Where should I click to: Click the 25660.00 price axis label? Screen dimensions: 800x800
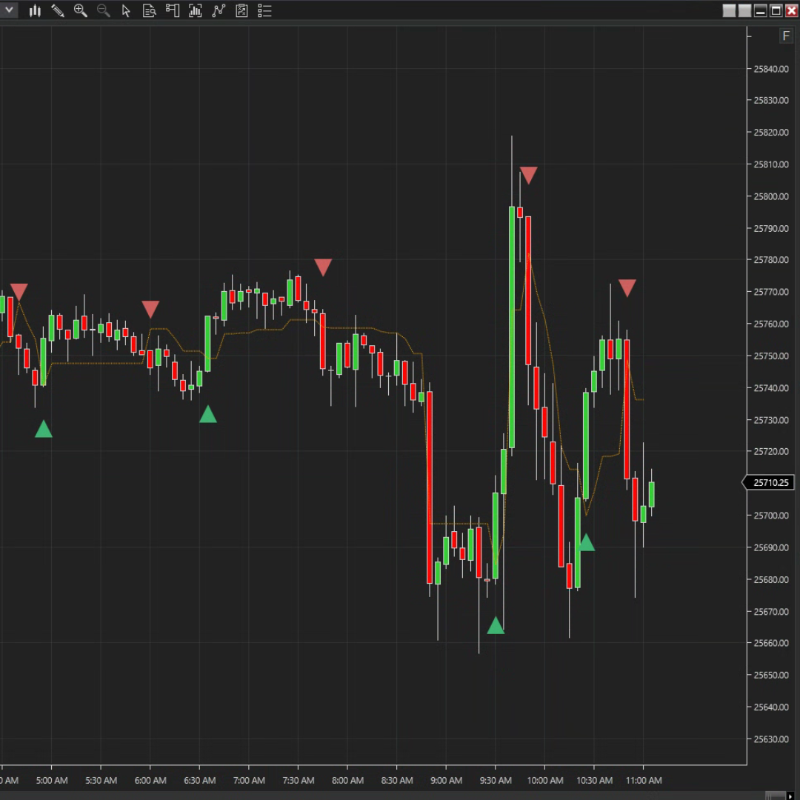tap(770, 643)
